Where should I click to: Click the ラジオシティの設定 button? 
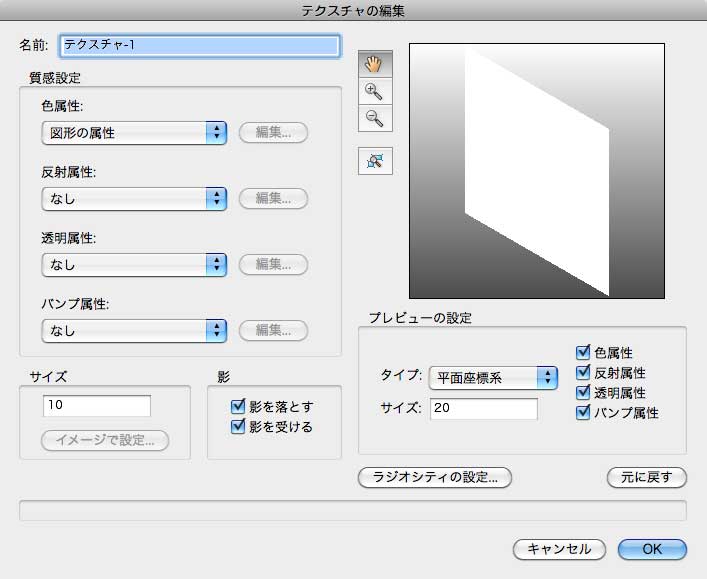pos(434,478)
